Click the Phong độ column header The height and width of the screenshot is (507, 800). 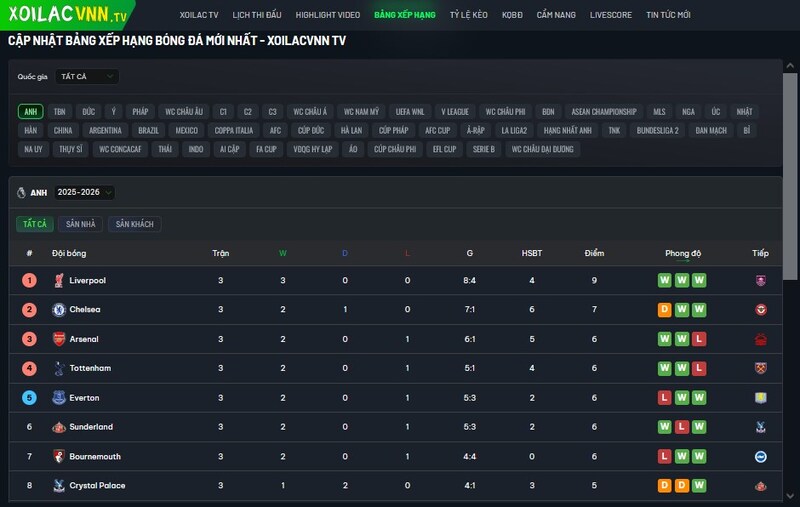[683, 254]
